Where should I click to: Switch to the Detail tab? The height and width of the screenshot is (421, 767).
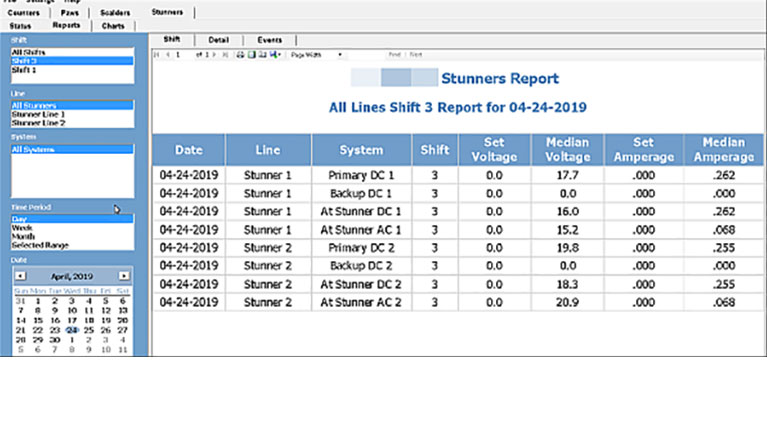coord(218,40)
